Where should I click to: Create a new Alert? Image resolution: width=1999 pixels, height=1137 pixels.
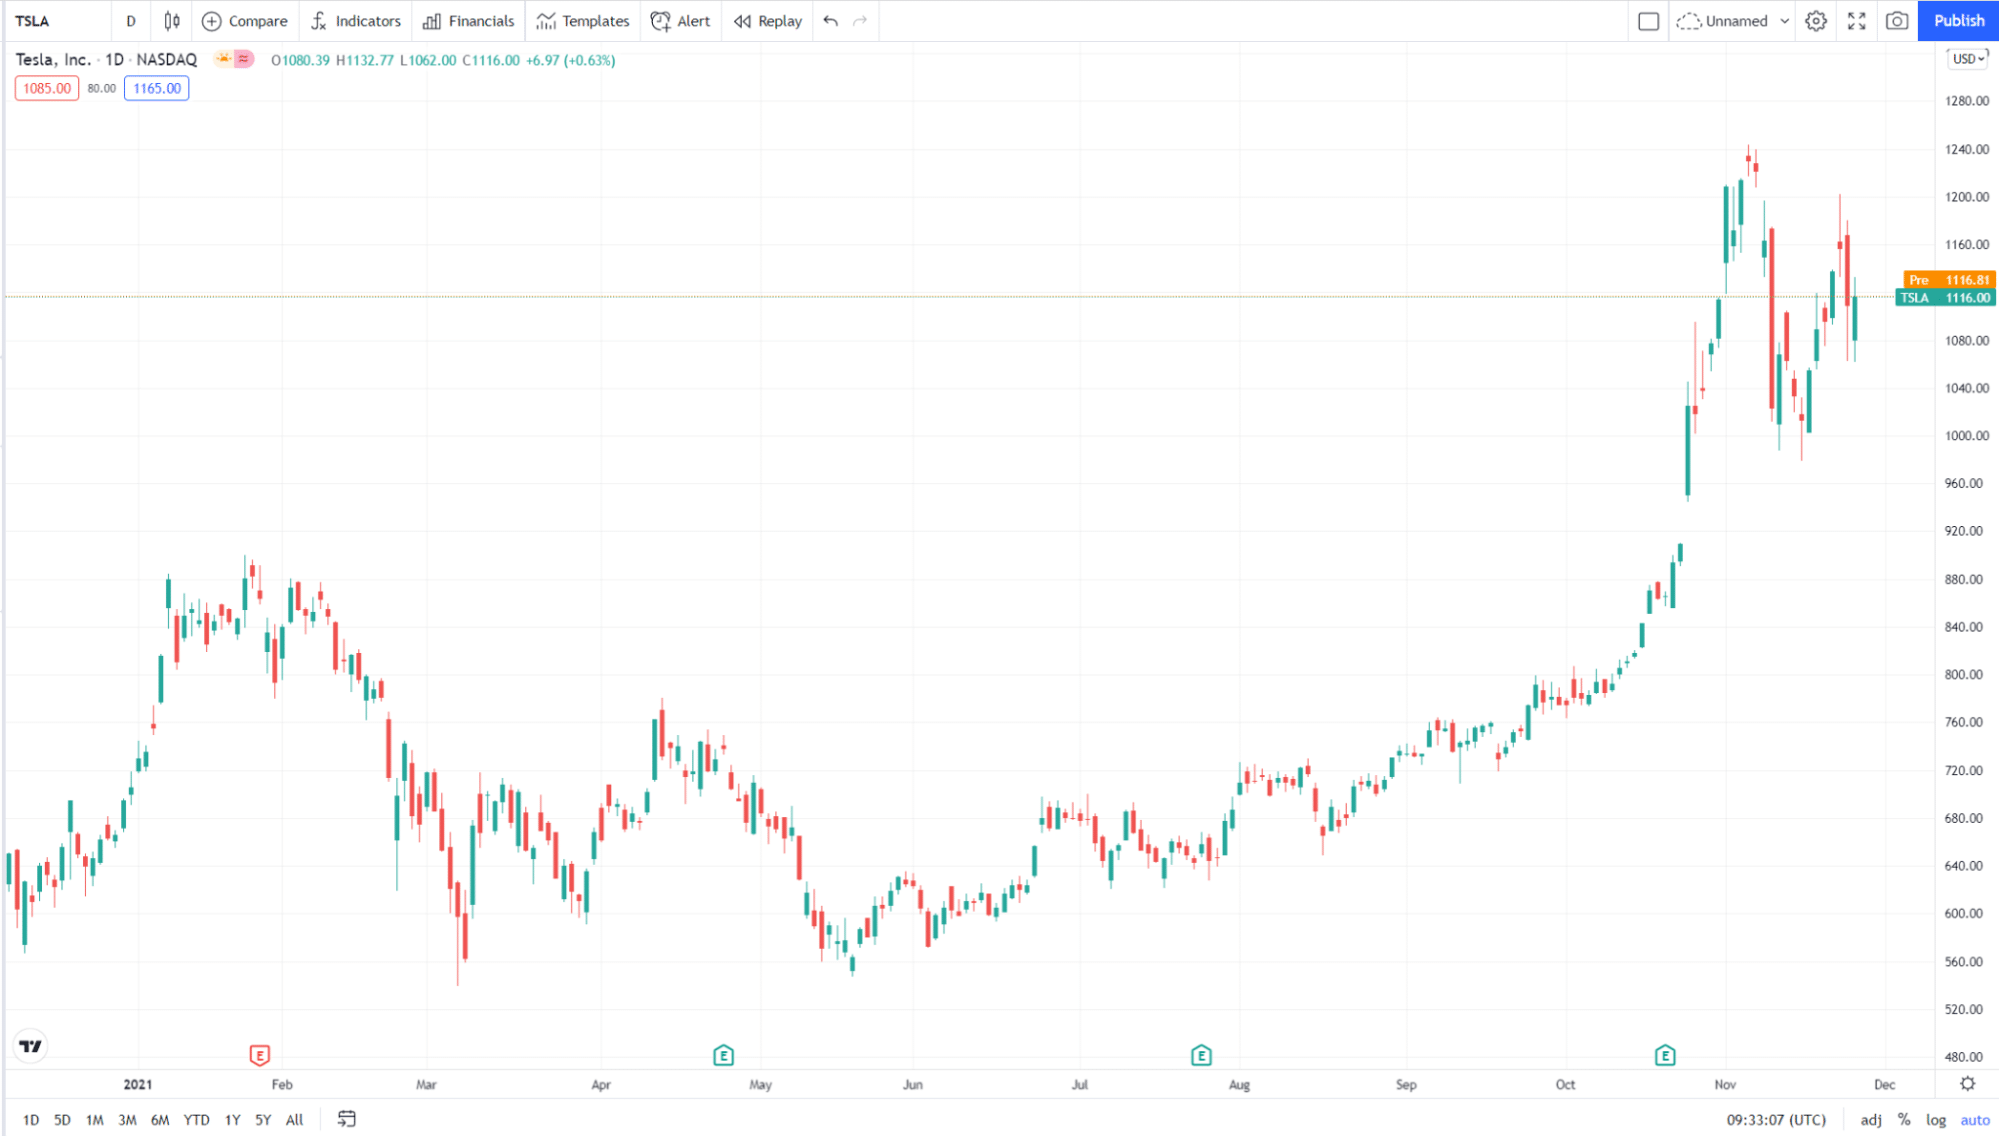pyautogui.click(x=680, y=21)
